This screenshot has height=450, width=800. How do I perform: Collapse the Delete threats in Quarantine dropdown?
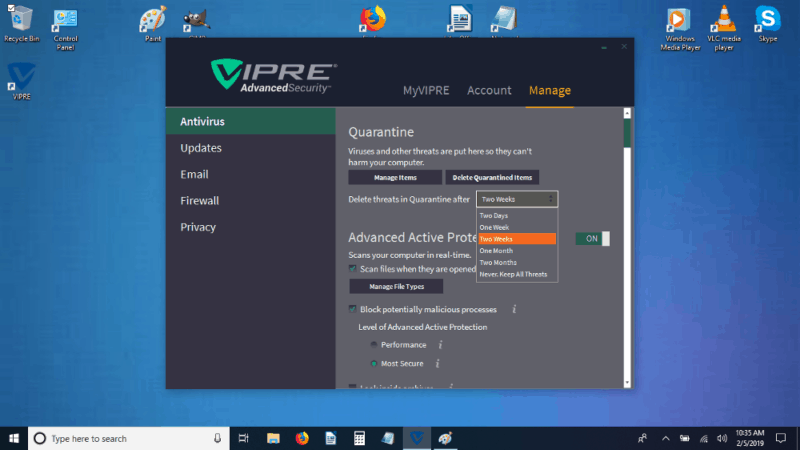(x=517, y=199)
